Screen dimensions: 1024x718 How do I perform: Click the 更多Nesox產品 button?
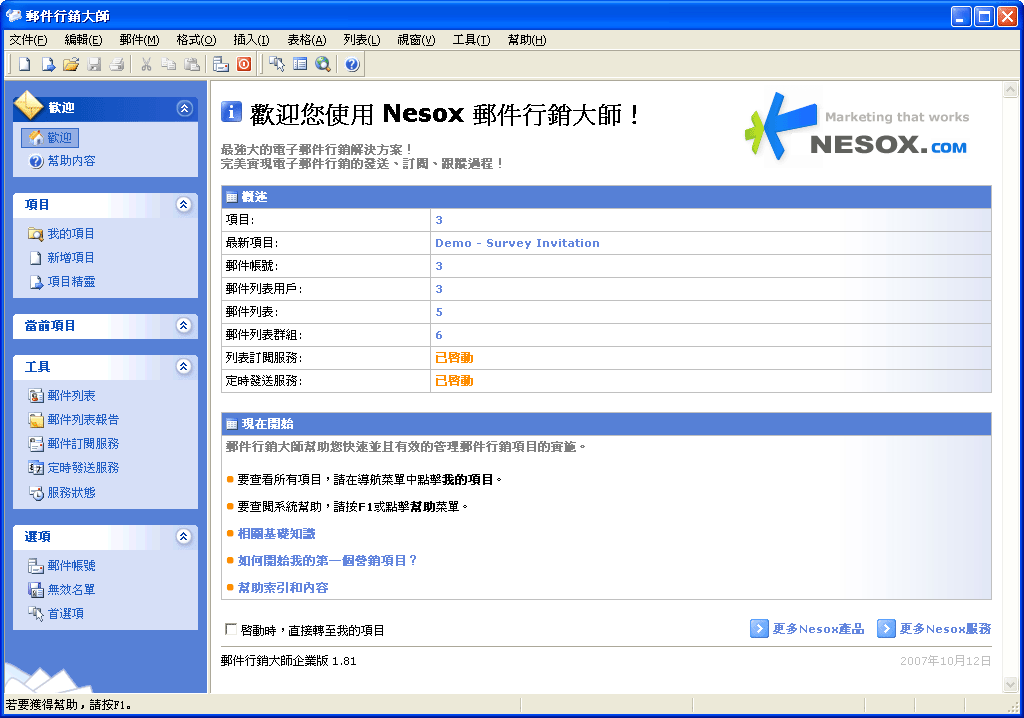click(807, 629)
